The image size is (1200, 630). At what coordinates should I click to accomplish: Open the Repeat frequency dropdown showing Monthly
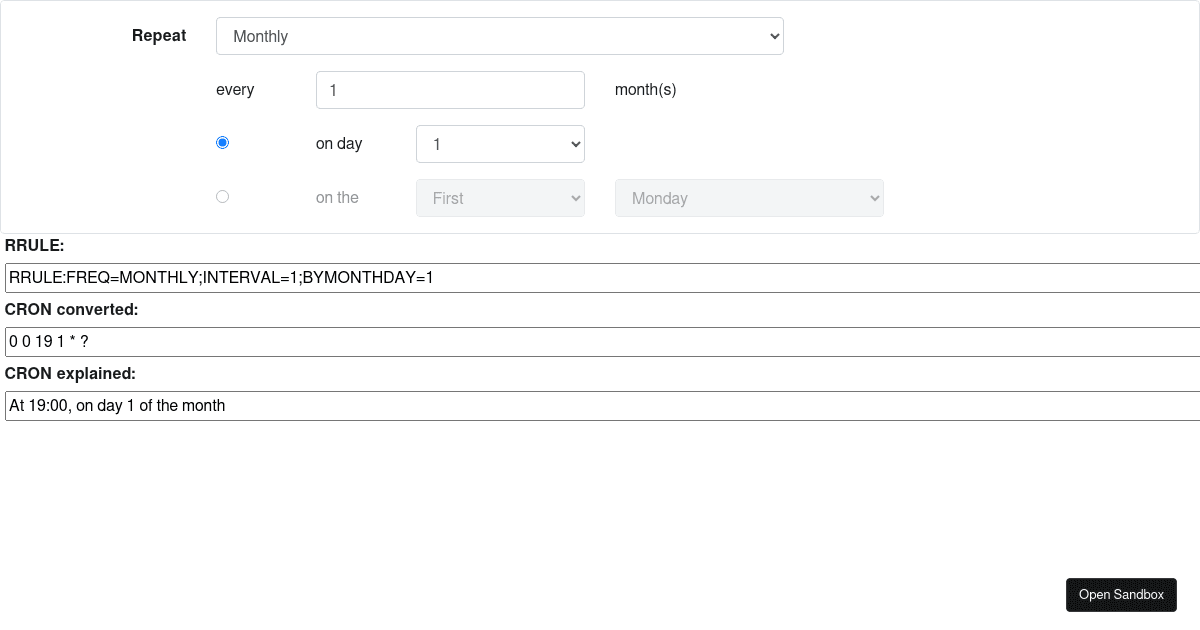point(499,35)
